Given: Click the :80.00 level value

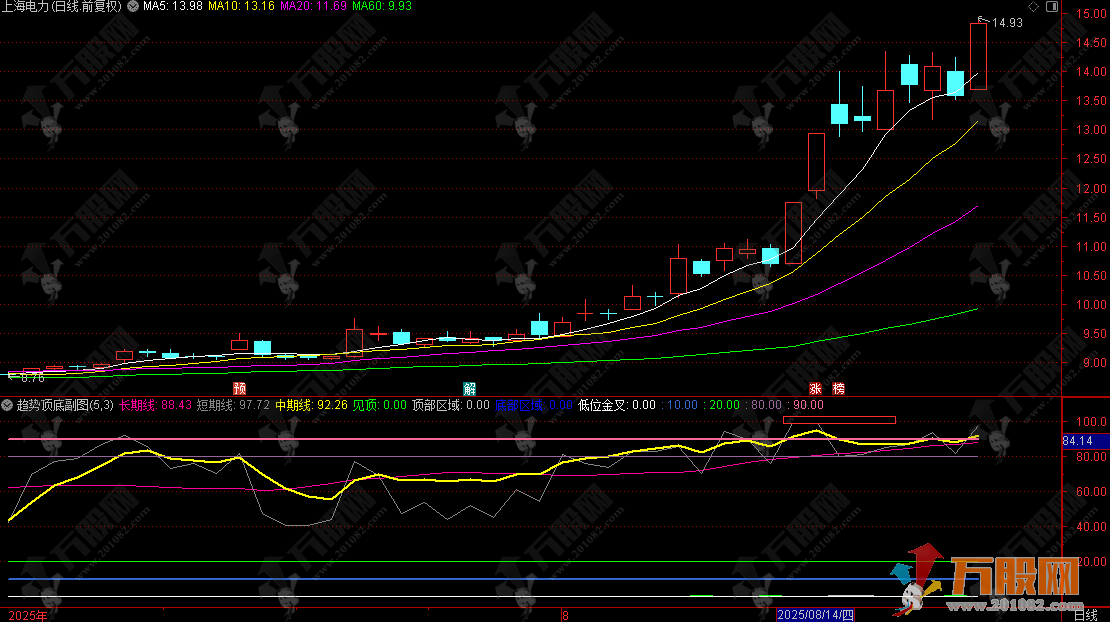Looking at the screenshot, I should (763, 405).
